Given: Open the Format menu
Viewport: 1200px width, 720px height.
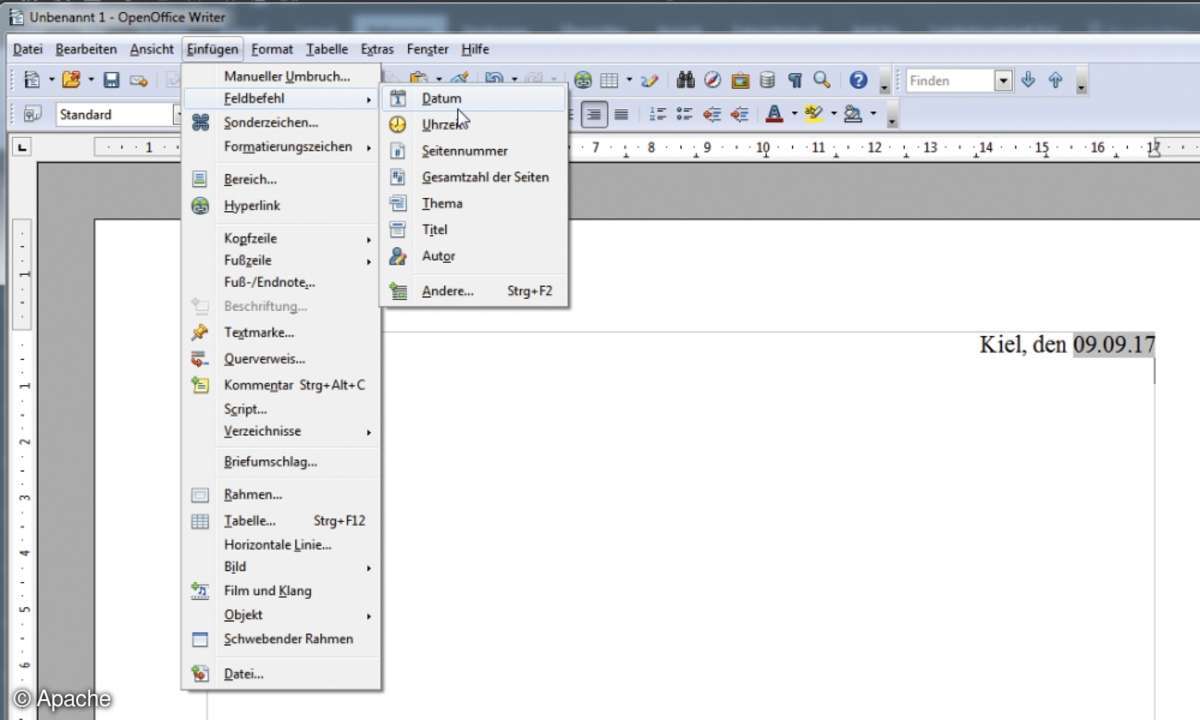Looking at the screenshot, I should click(x=272, y=48).
